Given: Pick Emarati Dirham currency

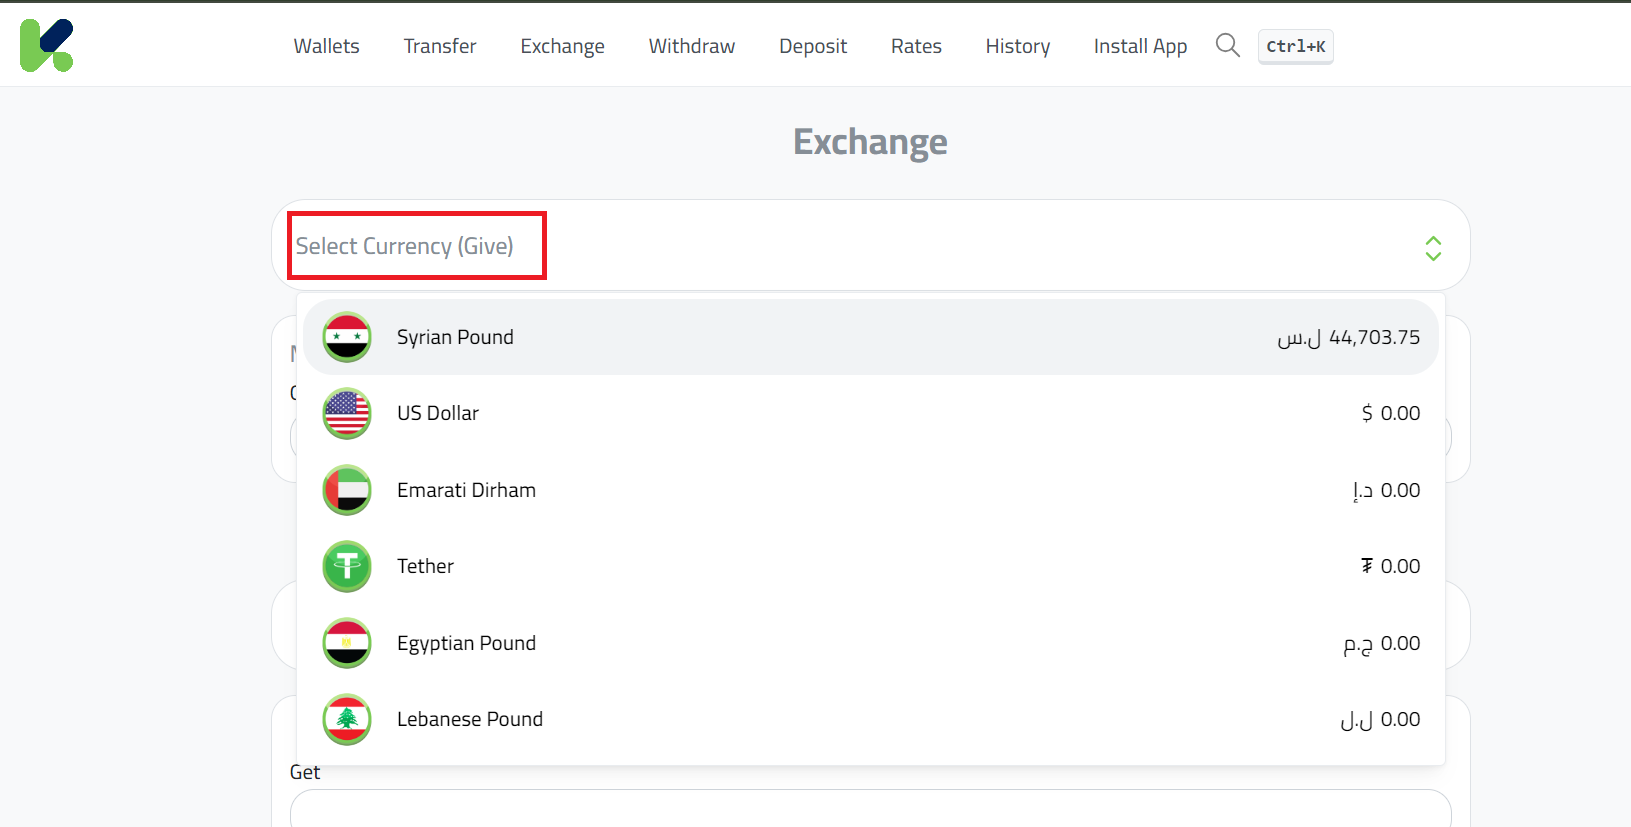Looking at the screenshot, I should (x=870, y=490).
